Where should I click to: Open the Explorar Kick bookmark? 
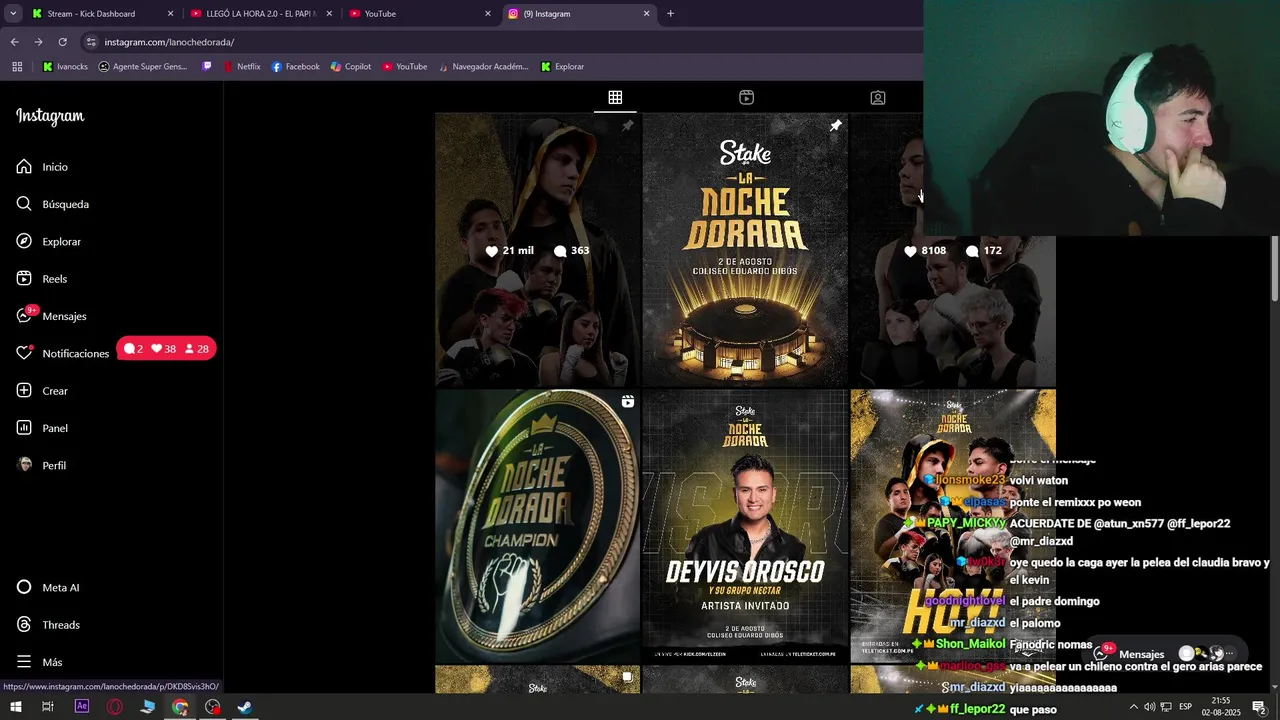point(562,67)
